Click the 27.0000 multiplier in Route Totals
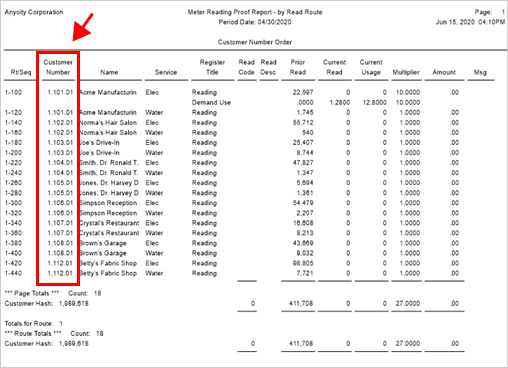 (408, 343)
